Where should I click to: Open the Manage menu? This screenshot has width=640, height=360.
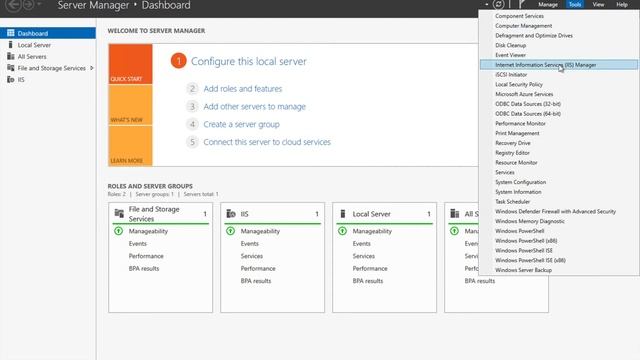(x=548, y=4)
